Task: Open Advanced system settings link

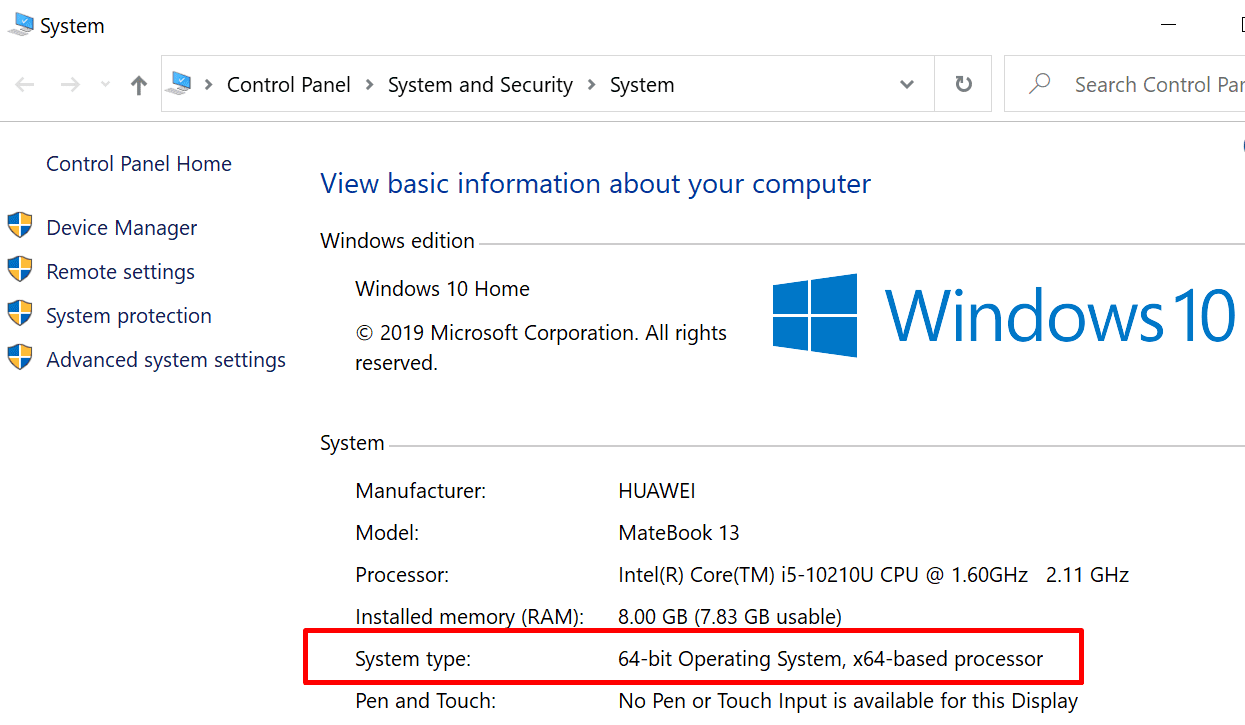Action: coord(166,360)
